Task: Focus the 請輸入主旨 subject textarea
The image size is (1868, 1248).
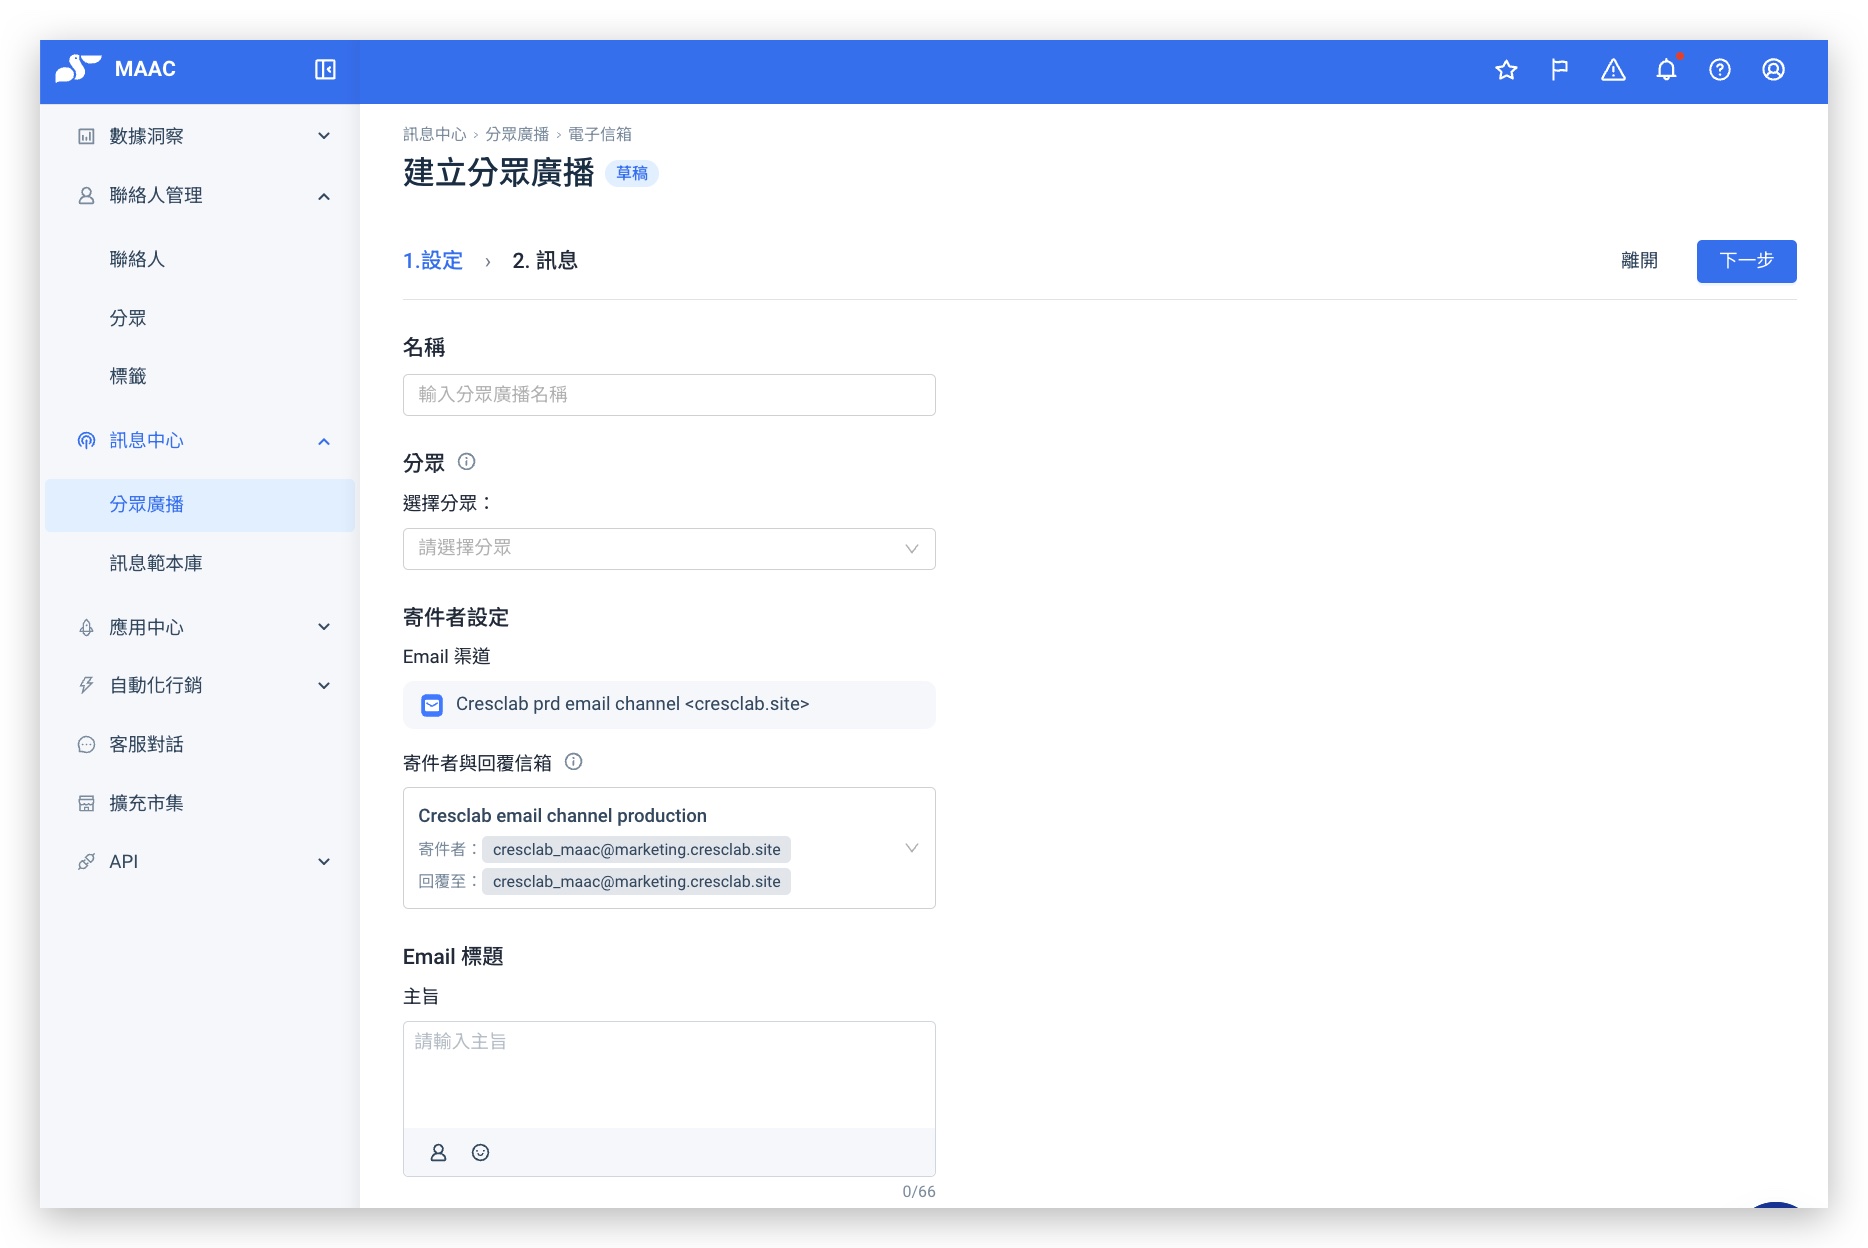Action: pos(669,1075)
